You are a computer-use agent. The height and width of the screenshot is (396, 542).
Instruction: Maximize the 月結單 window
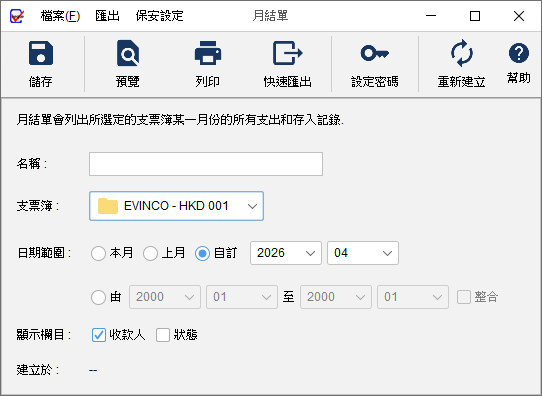(475, 16)
